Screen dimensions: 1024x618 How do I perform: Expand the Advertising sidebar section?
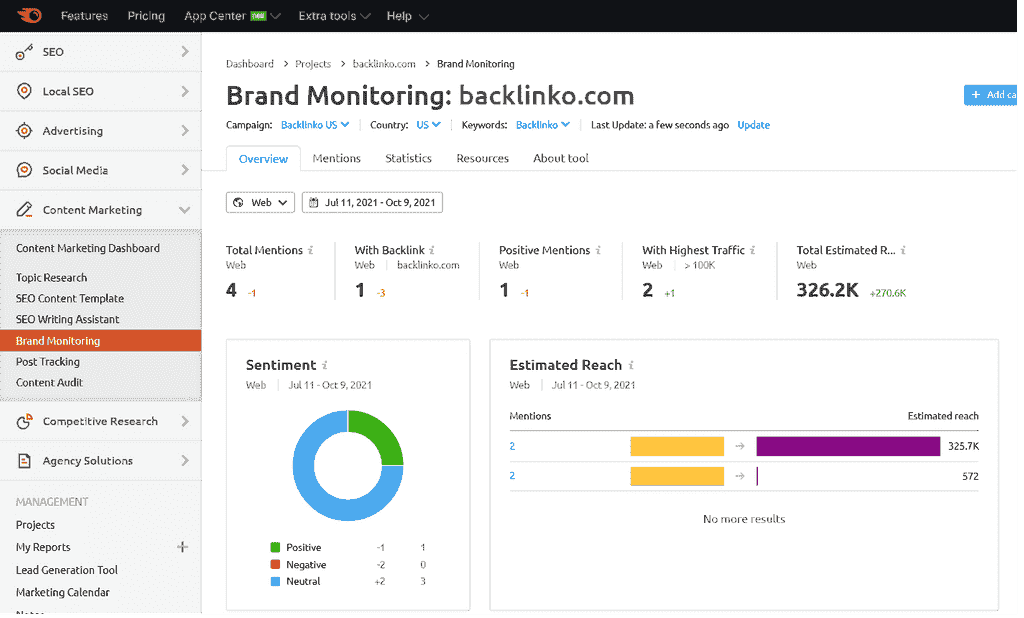pyautogui.click(x=185, y=131)
